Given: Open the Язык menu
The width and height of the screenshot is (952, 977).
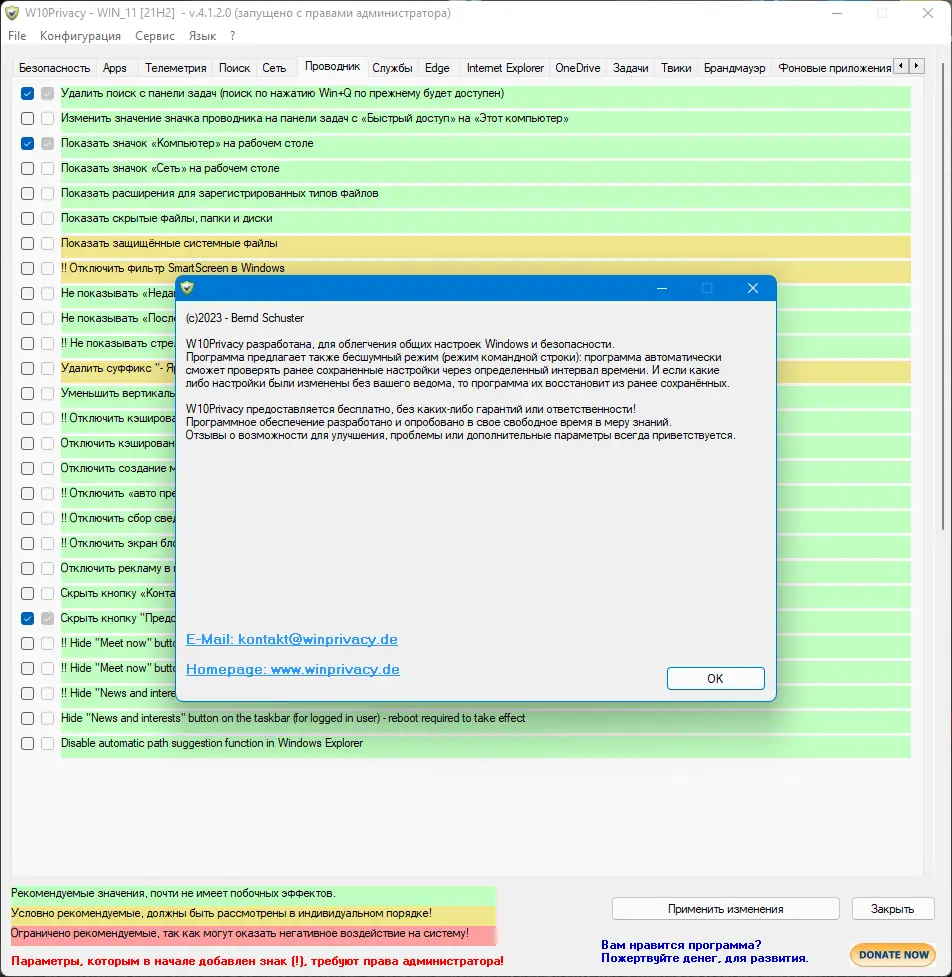Looking at the screenshot, I should coord(202,36).
